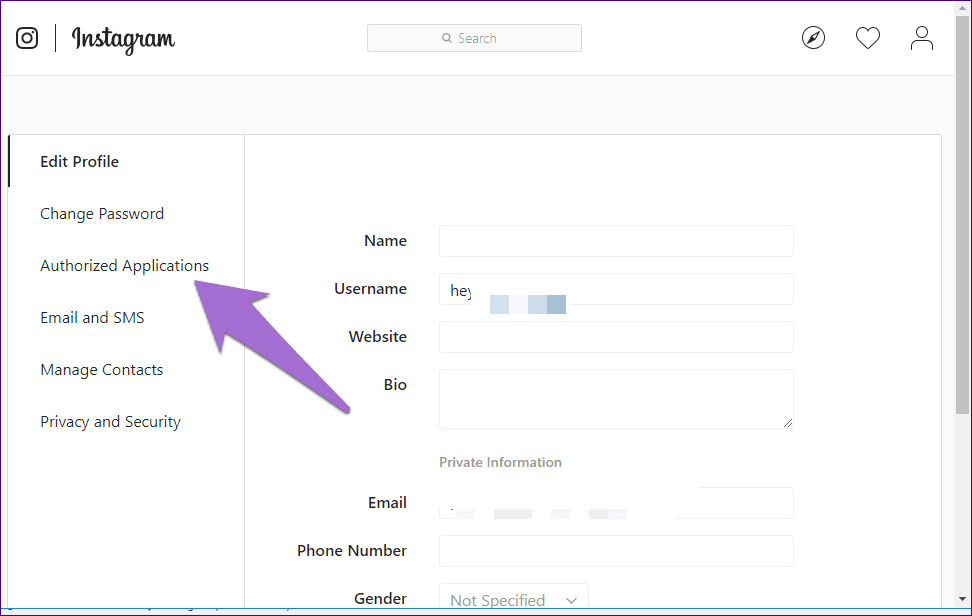
Task: Click the Website field label
Action: [378, 337]
